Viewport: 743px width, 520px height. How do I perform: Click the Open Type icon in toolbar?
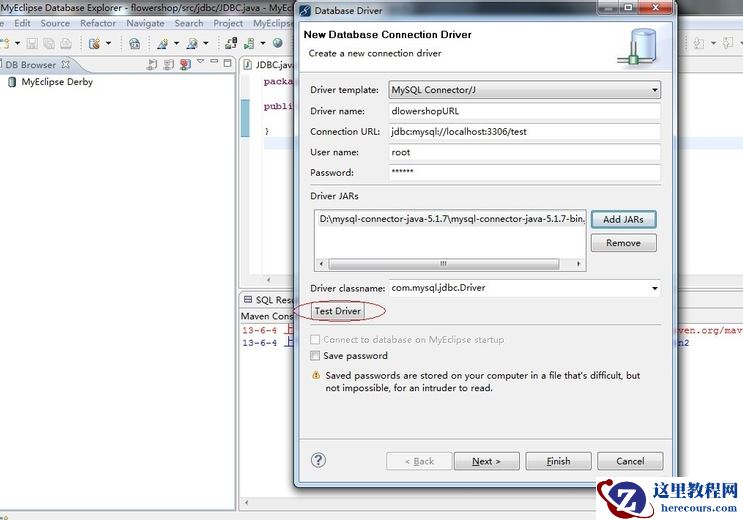(135, 44)
